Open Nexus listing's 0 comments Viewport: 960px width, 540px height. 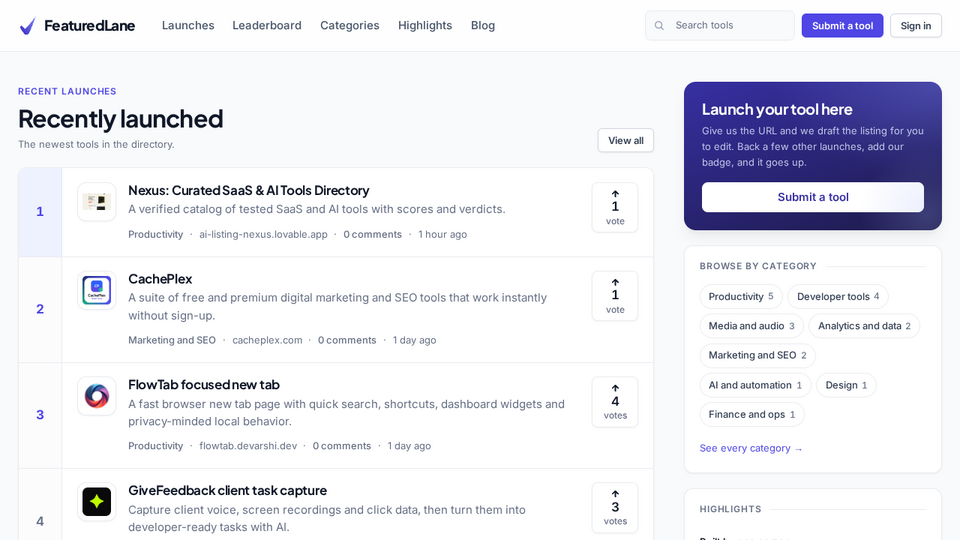pos(372,234)
